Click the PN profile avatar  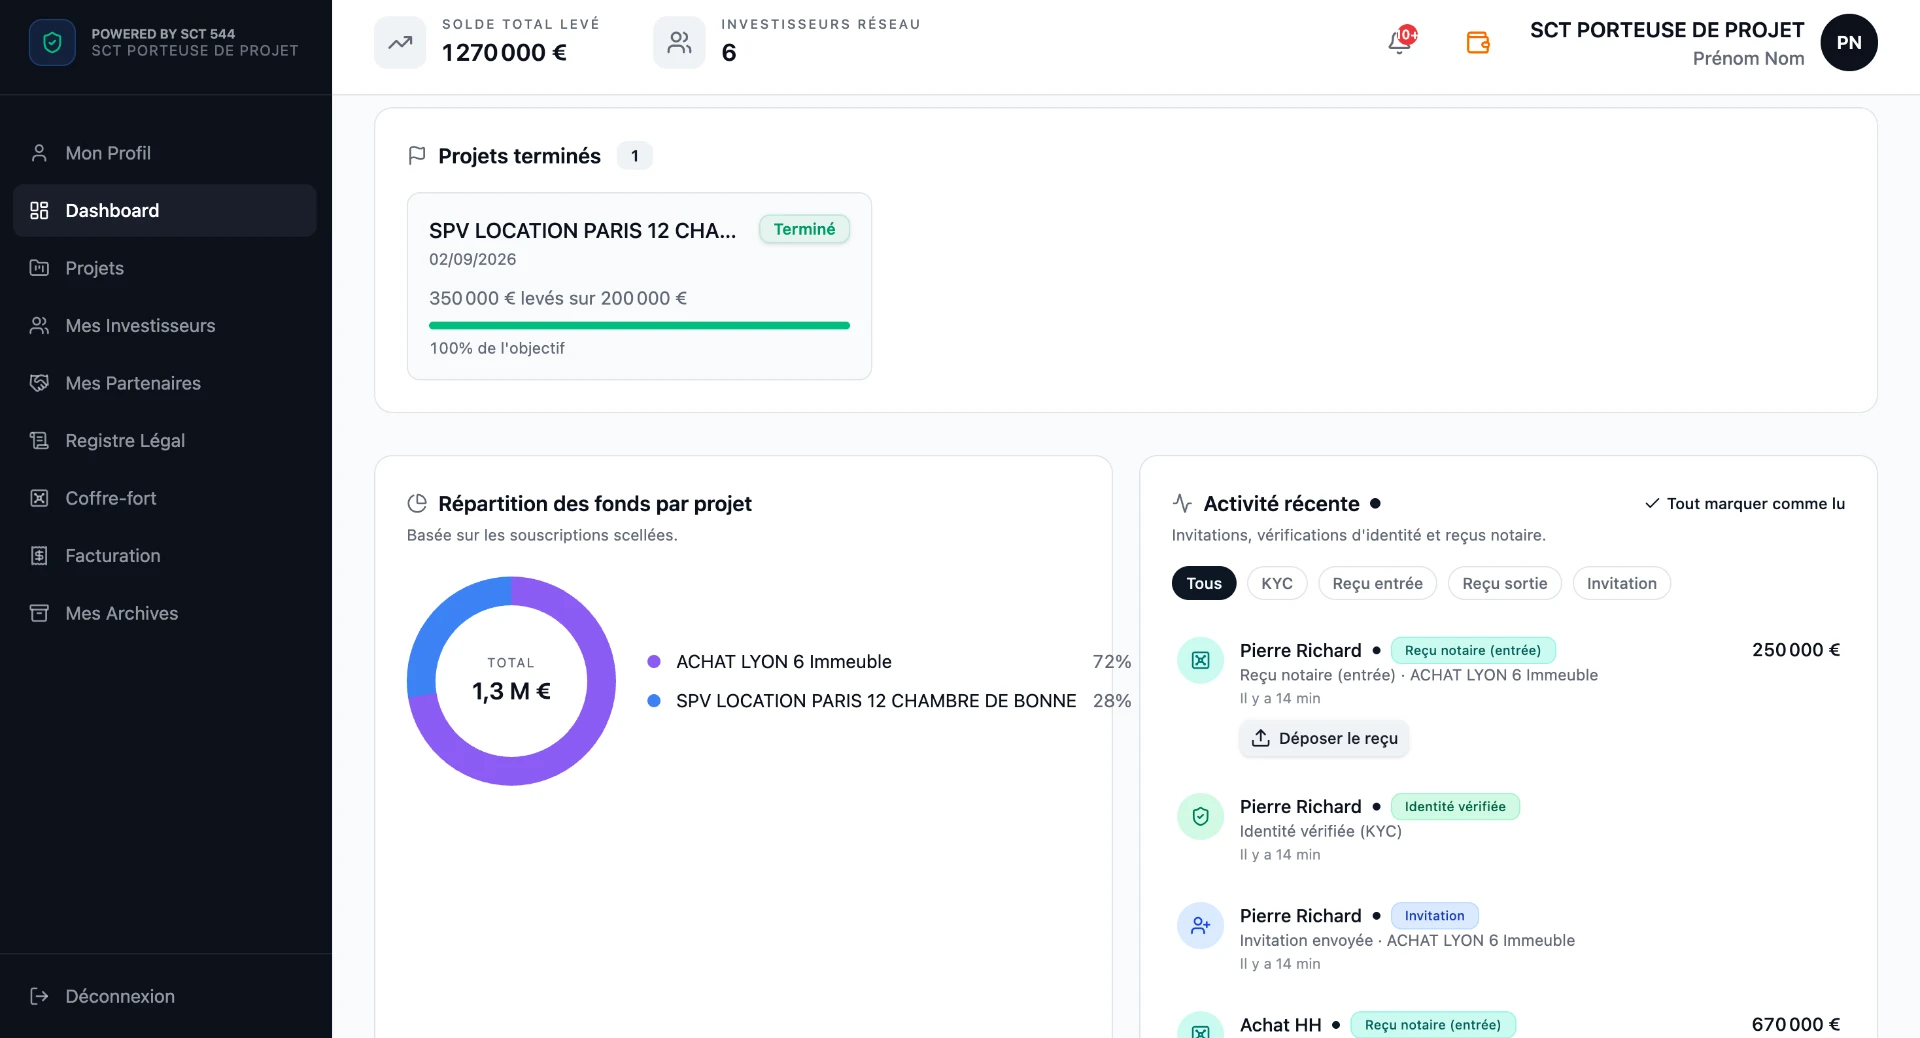[x=1848, y=42]
